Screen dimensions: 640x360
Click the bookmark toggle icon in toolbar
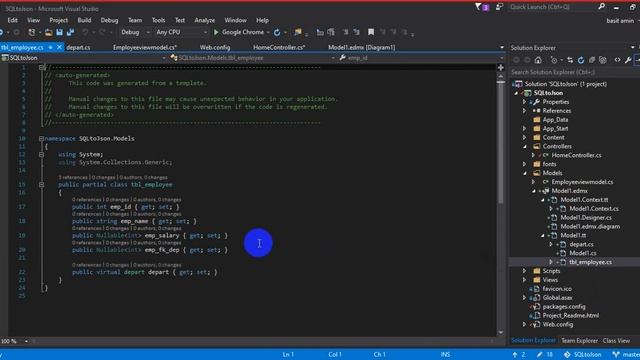point(371,32)
